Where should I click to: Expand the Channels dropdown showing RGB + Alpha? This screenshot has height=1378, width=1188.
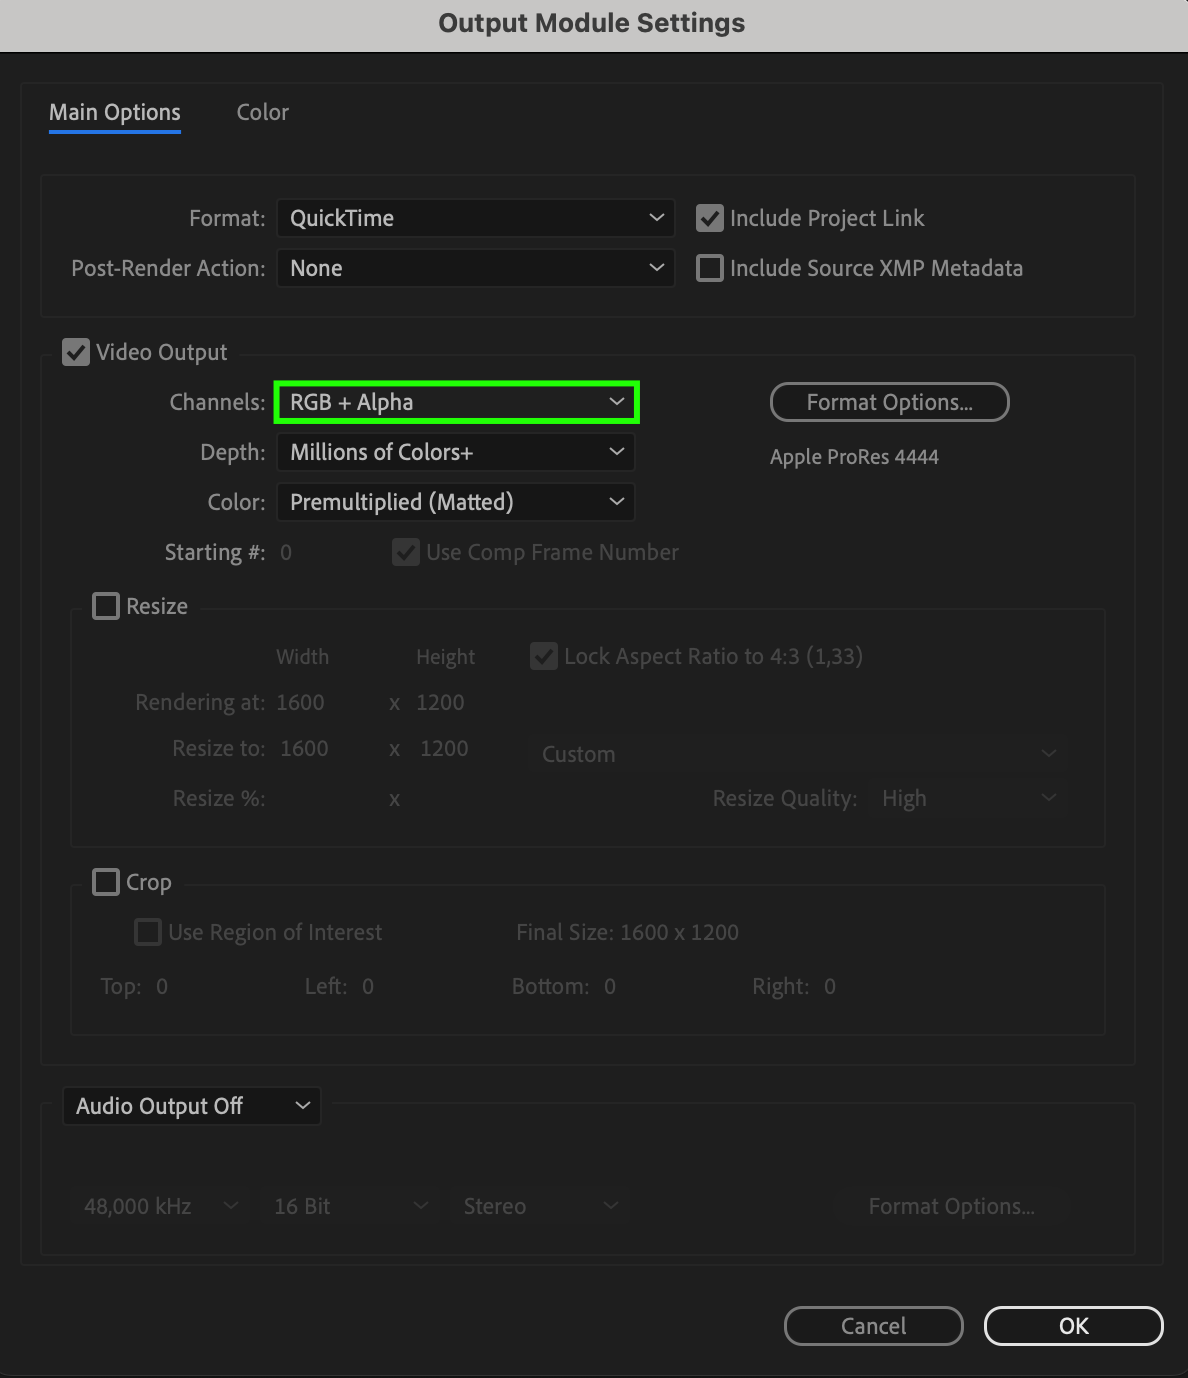tap(456, 402)
